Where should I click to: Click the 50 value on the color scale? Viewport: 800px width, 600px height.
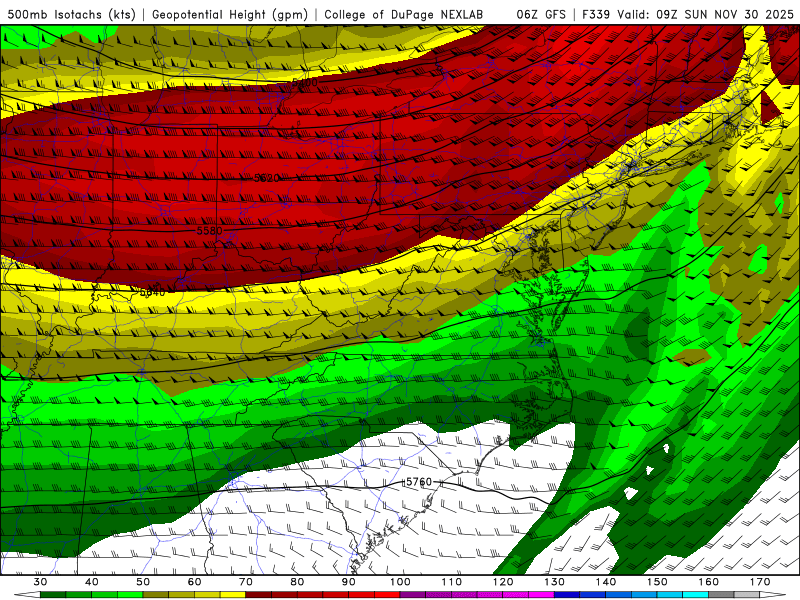click(143, 582)
